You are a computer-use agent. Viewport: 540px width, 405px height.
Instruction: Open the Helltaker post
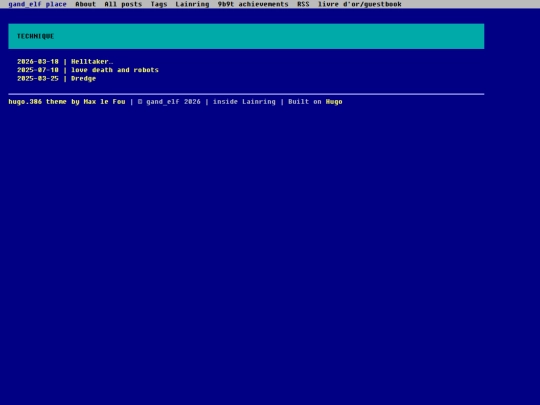point(92,62)
